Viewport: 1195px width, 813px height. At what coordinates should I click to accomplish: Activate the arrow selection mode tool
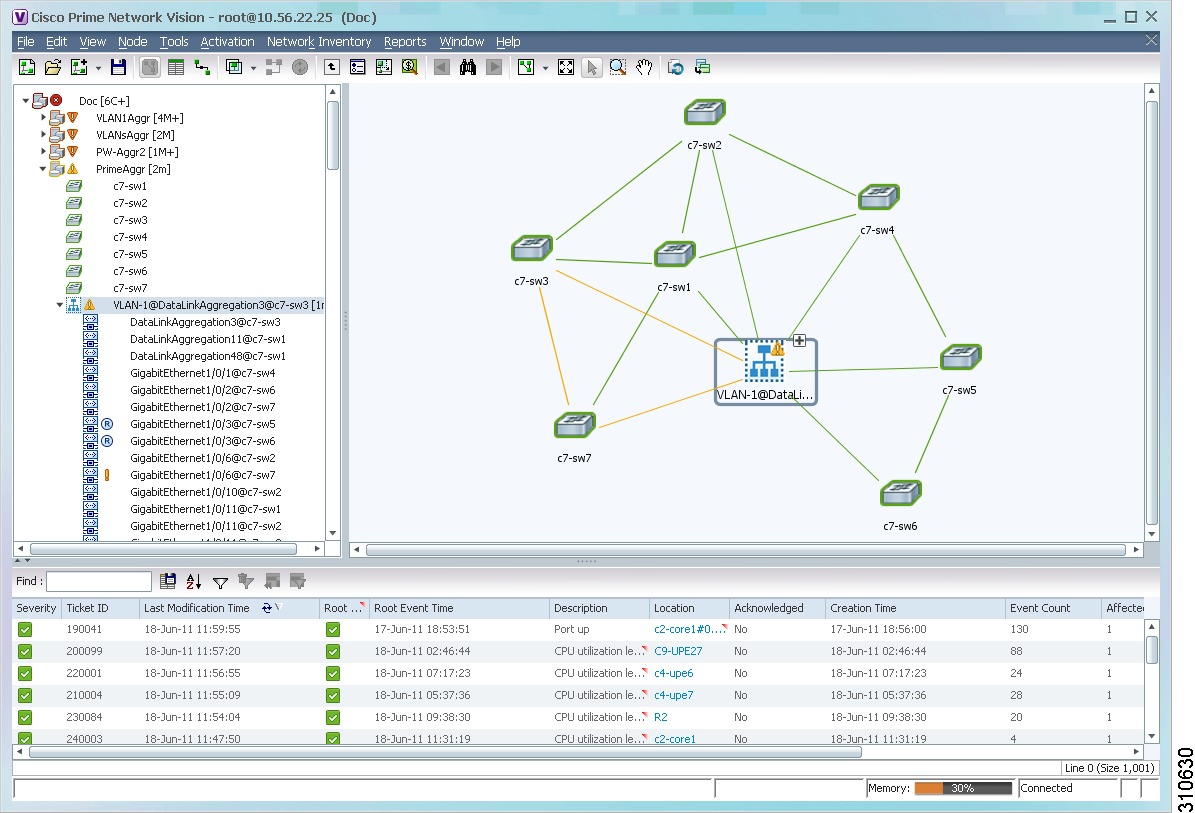click(x=591, y=68)
